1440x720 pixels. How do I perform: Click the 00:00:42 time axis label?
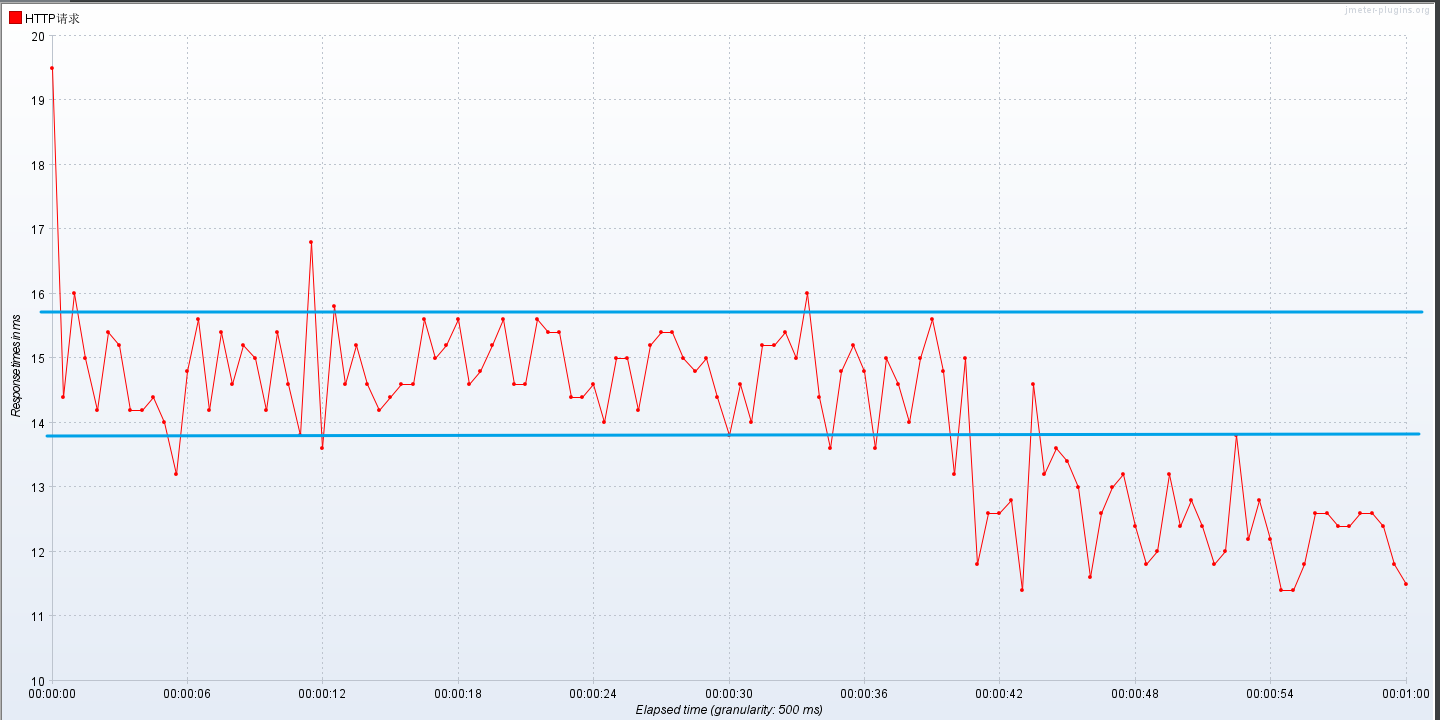[x=999, y=693]
